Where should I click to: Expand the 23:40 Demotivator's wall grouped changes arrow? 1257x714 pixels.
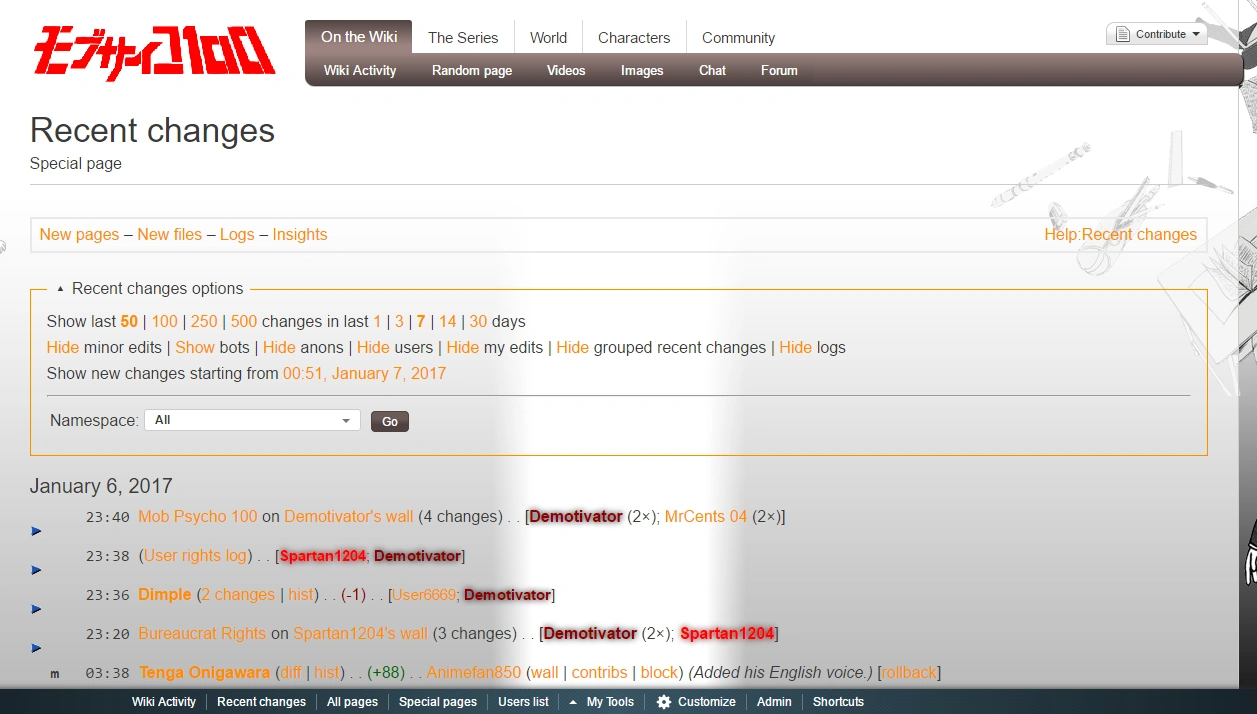pos(37,531)
